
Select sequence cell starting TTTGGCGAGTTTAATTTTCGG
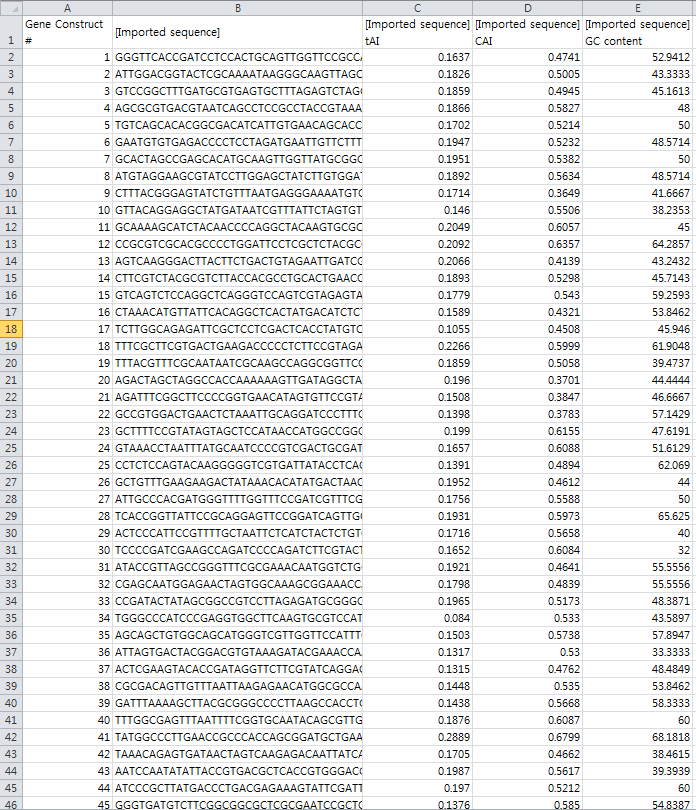coord(238,720)
